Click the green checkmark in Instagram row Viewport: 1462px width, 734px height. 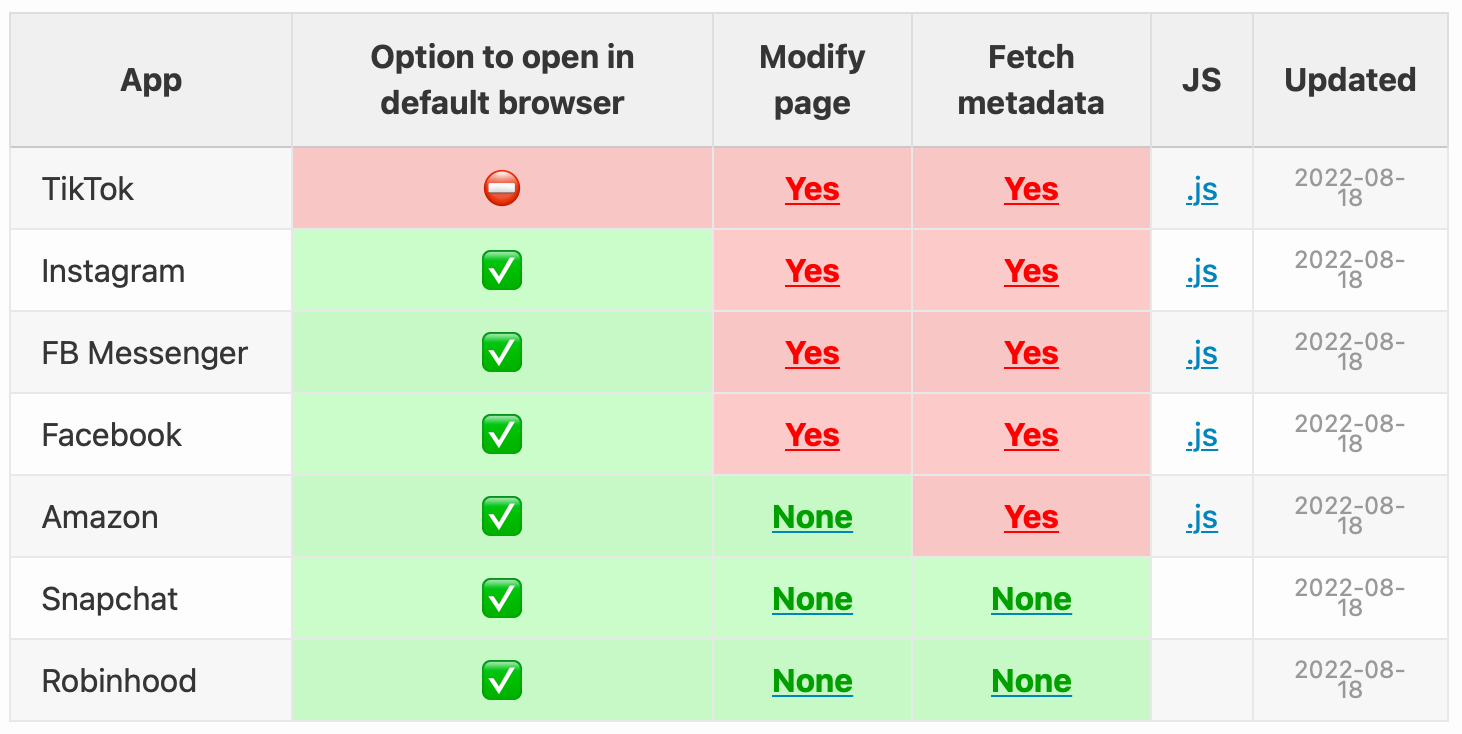coord(502,271)
